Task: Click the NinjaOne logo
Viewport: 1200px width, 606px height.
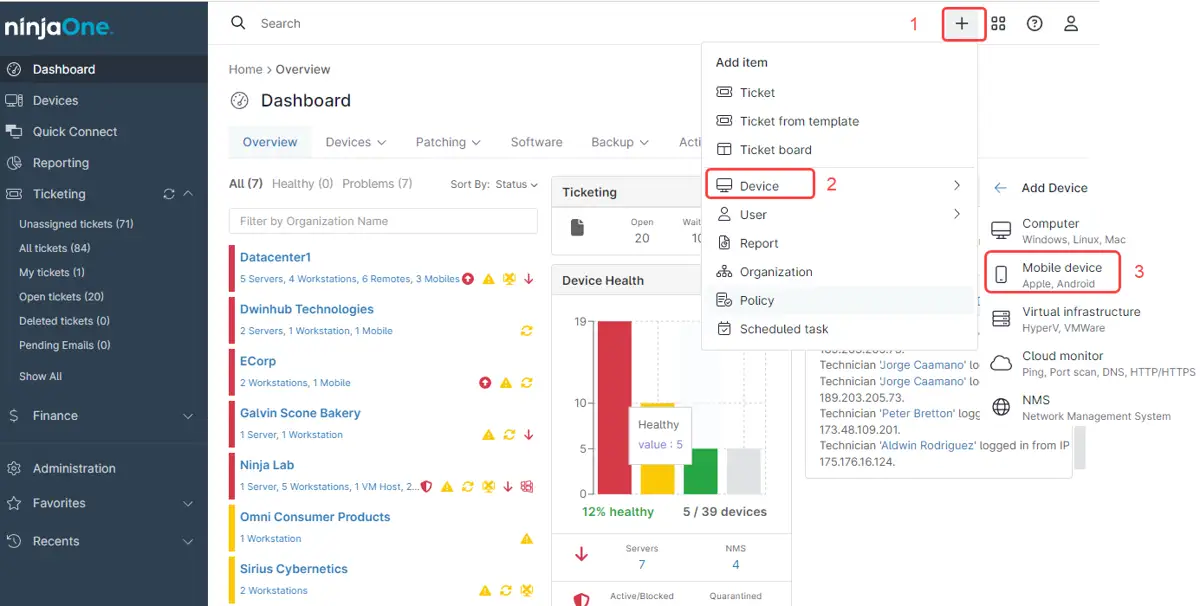Action: (x=59, y=27)
